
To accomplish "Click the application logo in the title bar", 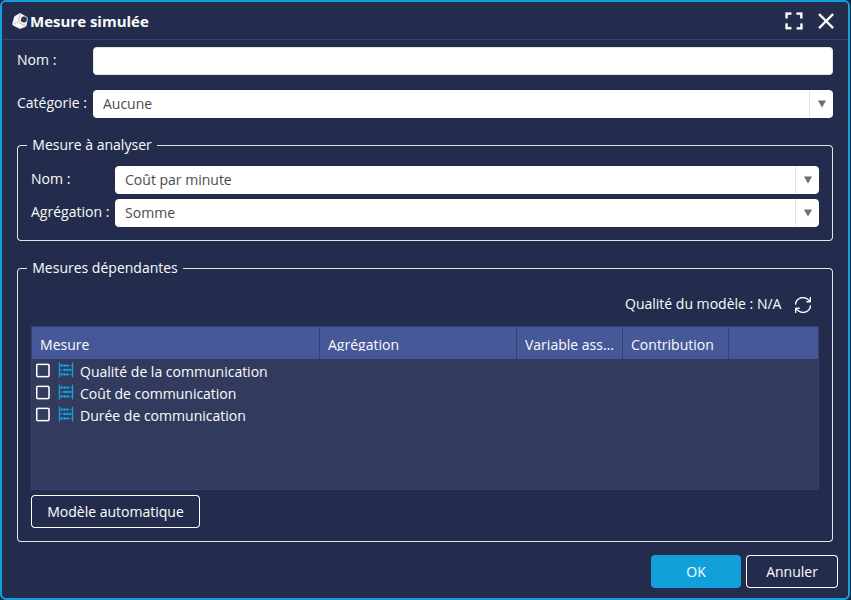I will [22, 20].
